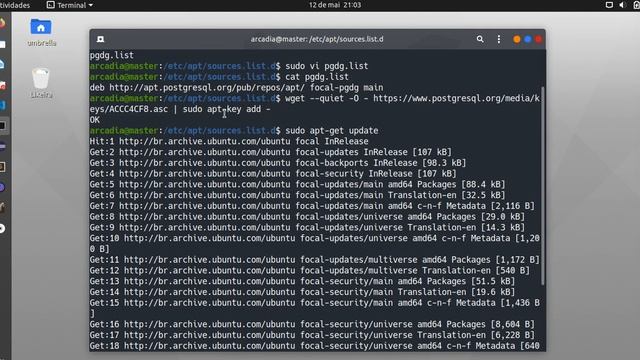Maximize terminal with the blue button

pyautogui.click(x=528, y=39)
